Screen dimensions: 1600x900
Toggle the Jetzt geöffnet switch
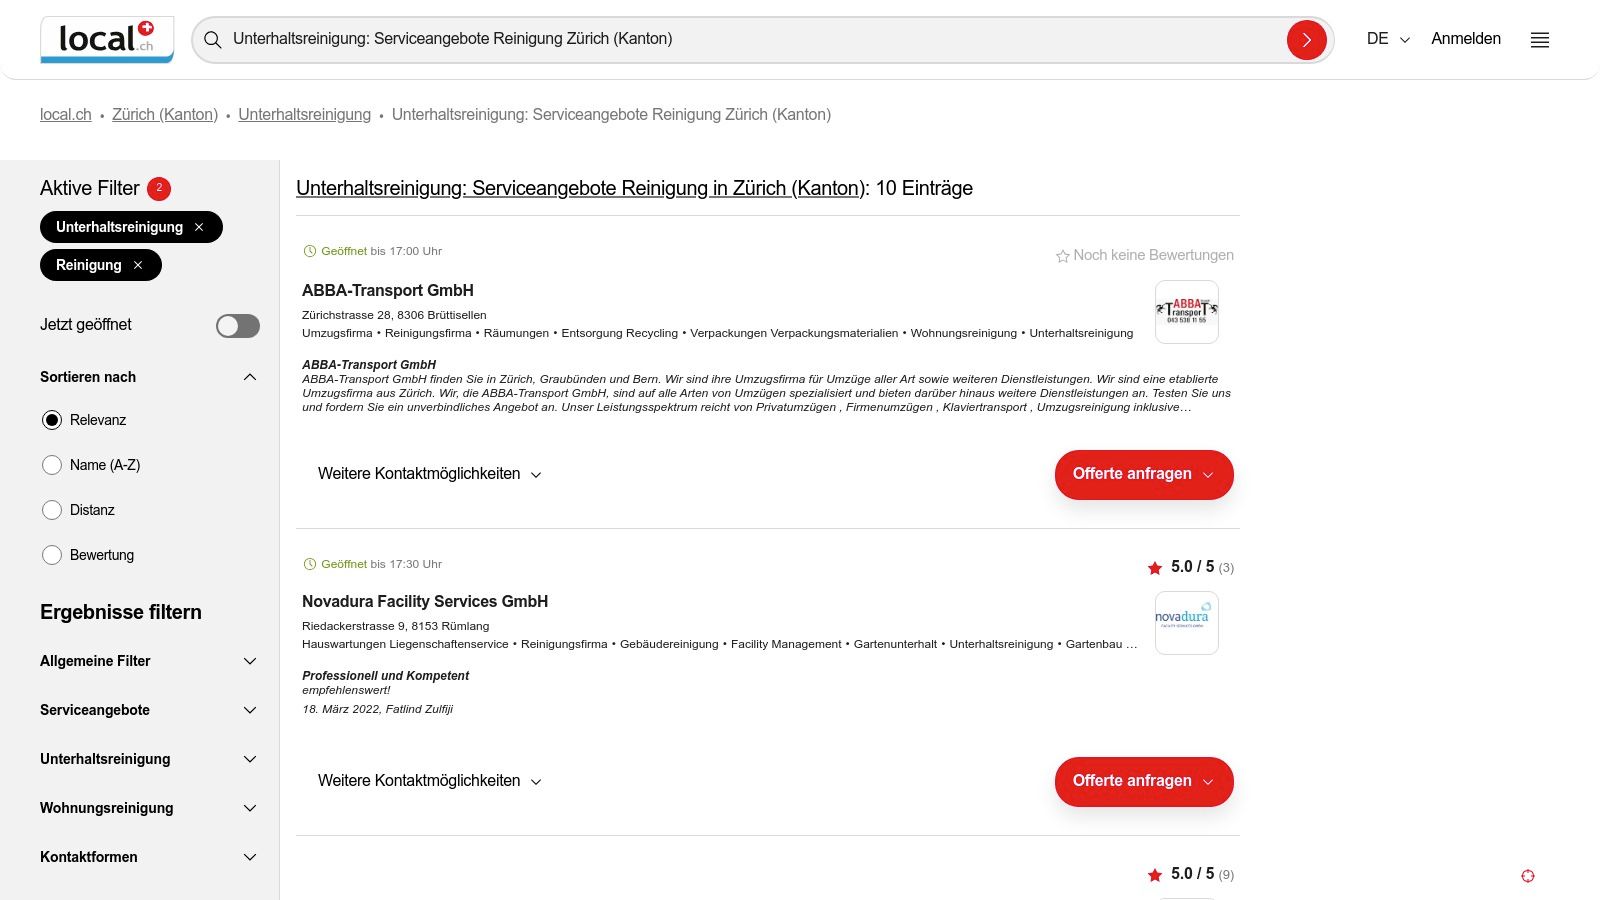[238, 326]
